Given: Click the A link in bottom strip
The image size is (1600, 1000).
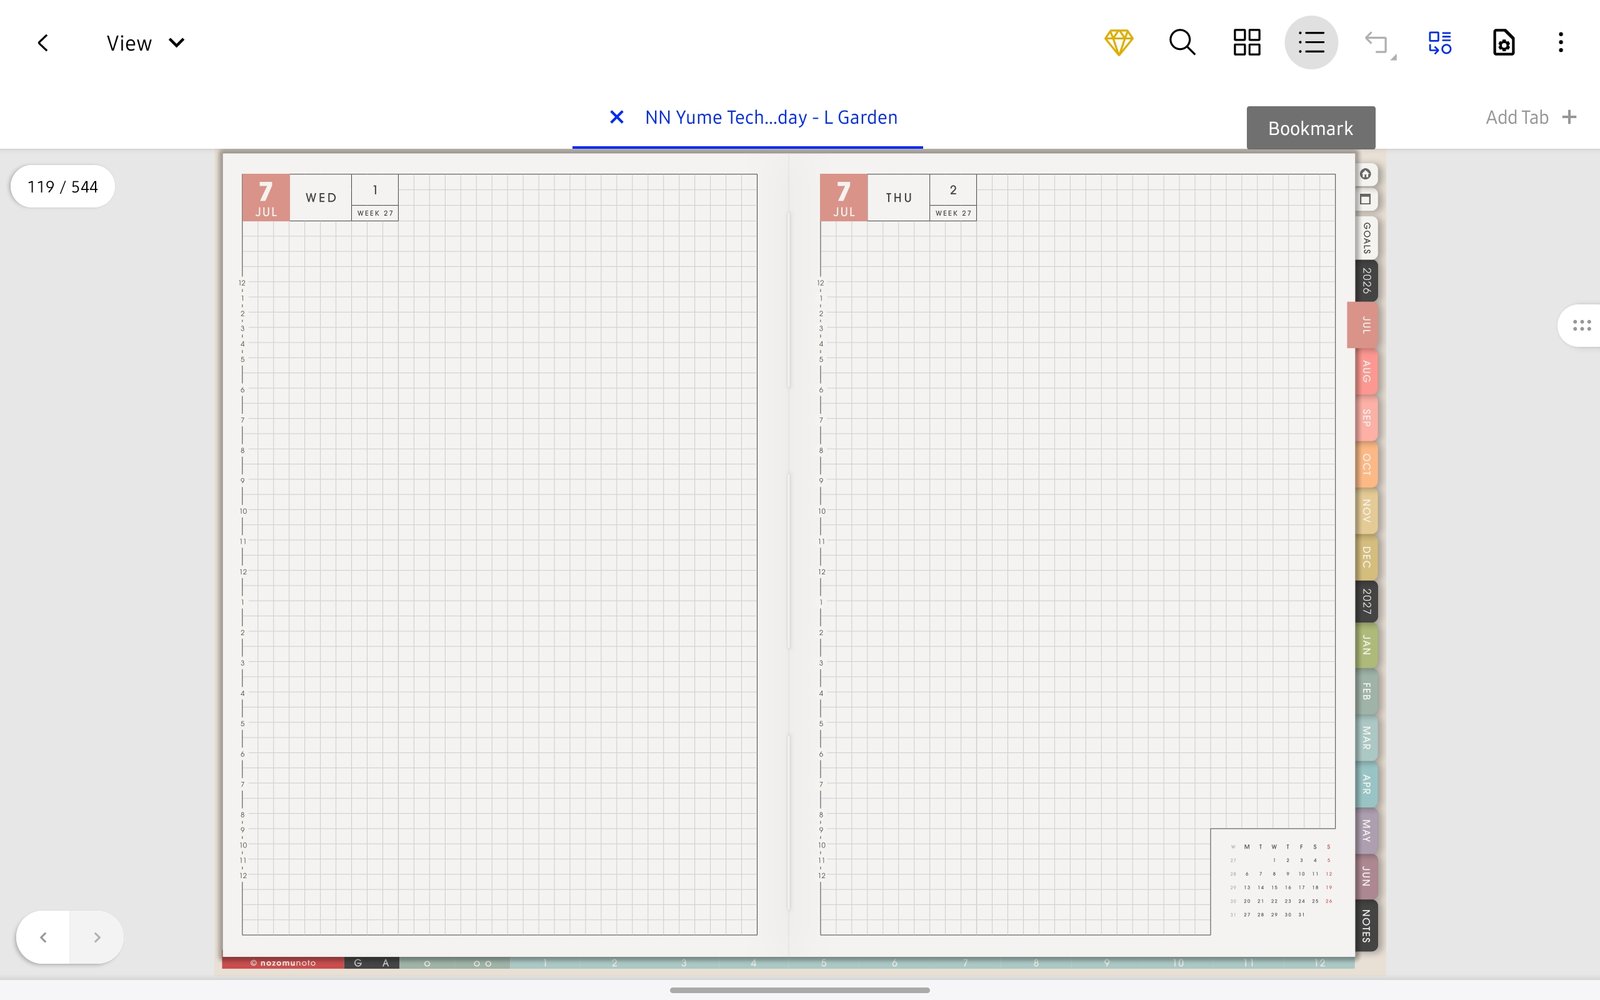Looking at the screenshot, I should click(385, 963).
